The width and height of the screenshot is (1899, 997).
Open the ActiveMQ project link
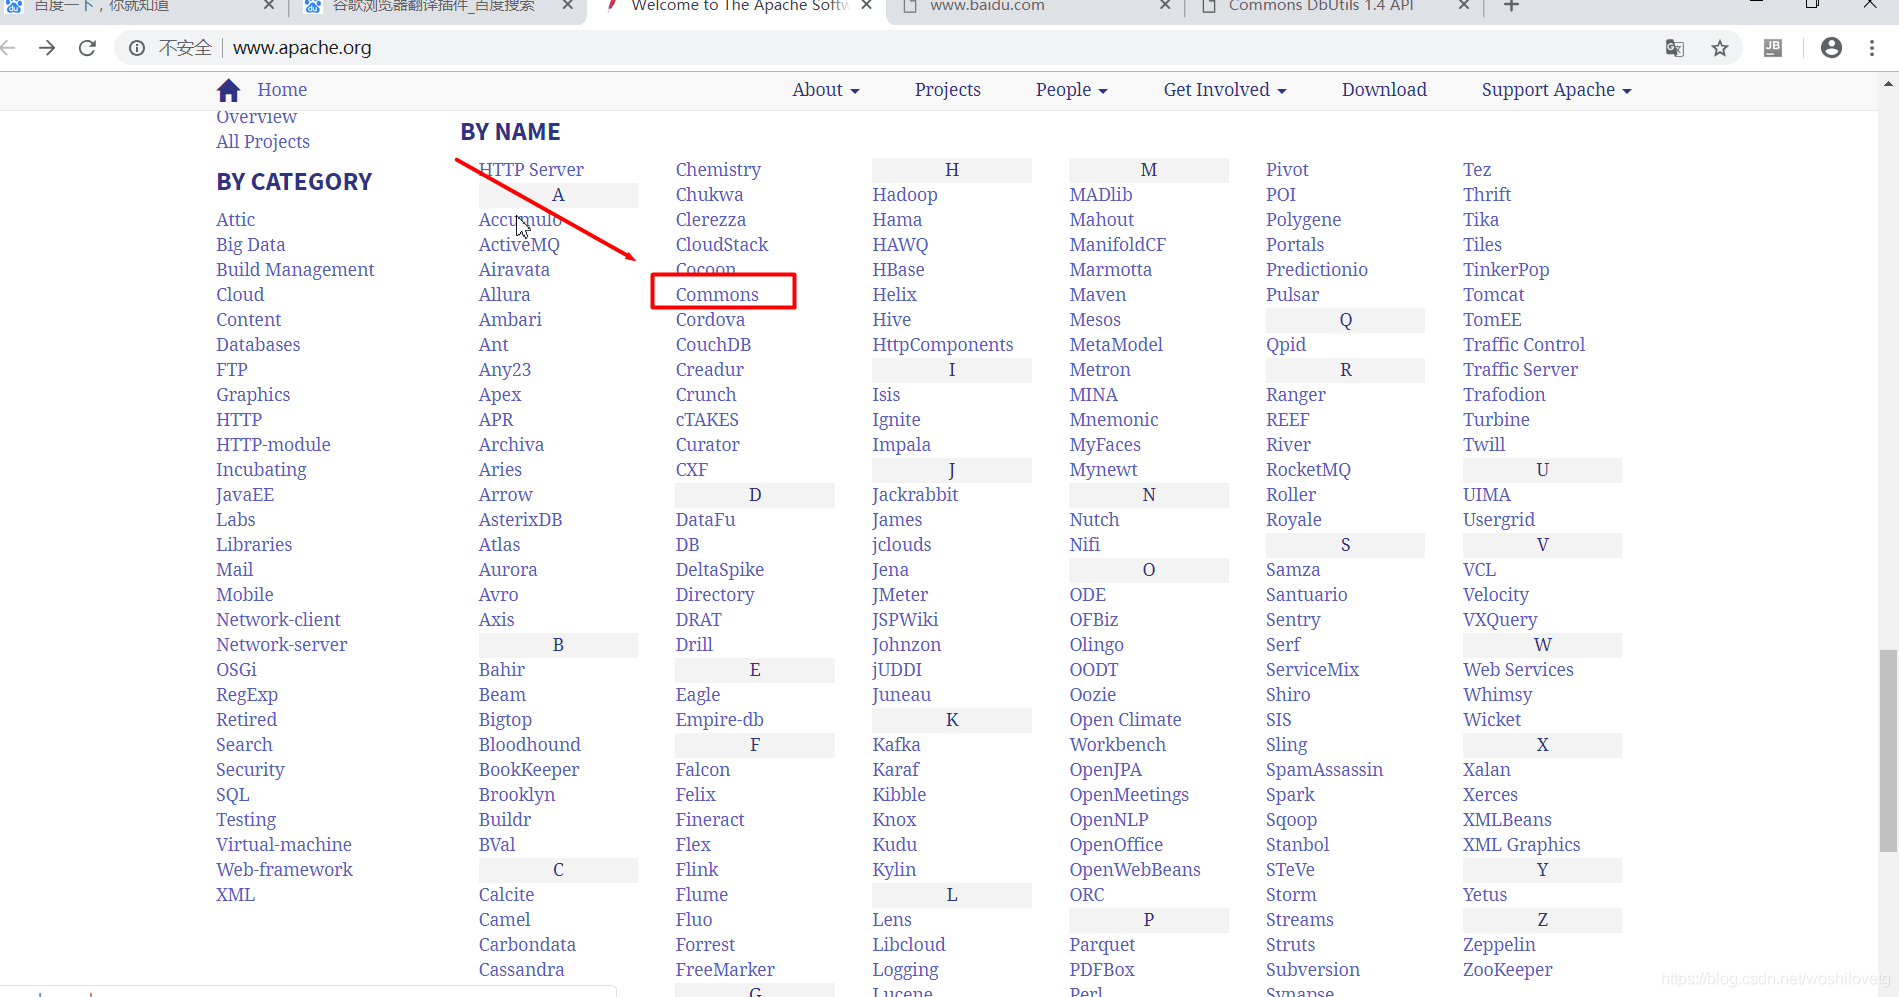[x=519, y=245]
